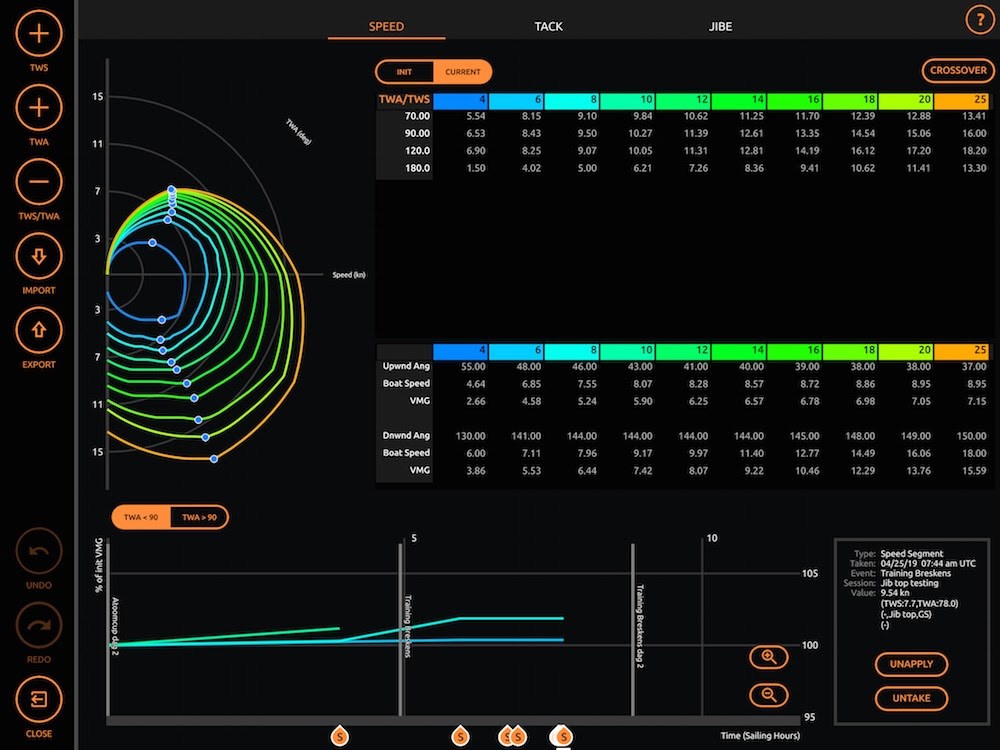Open the help question mark icon
1000x750 pixels.
(x=979, y=20)
